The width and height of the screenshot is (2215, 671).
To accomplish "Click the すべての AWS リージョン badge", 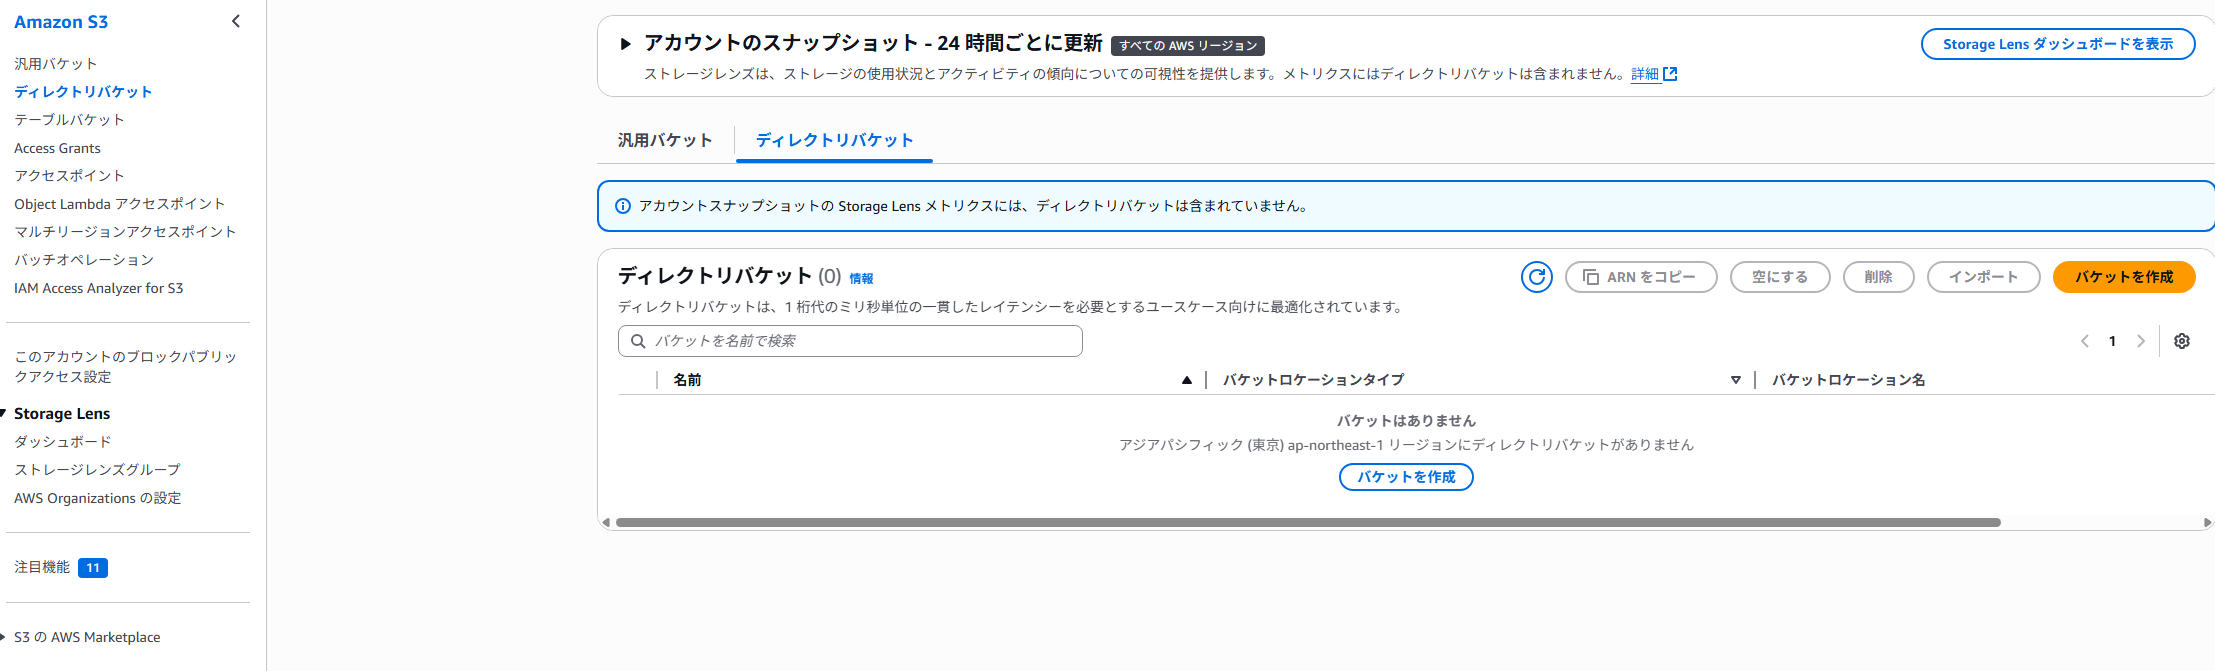I will 1188,46.
